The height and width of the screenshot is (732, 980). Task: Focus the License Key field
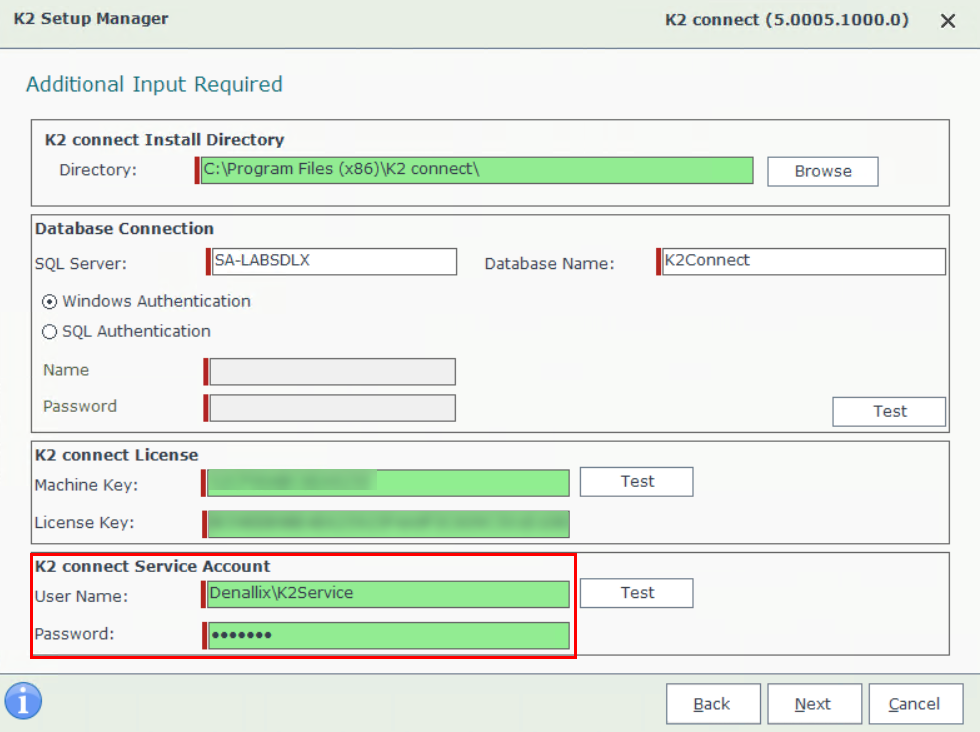tap(388, 524)
